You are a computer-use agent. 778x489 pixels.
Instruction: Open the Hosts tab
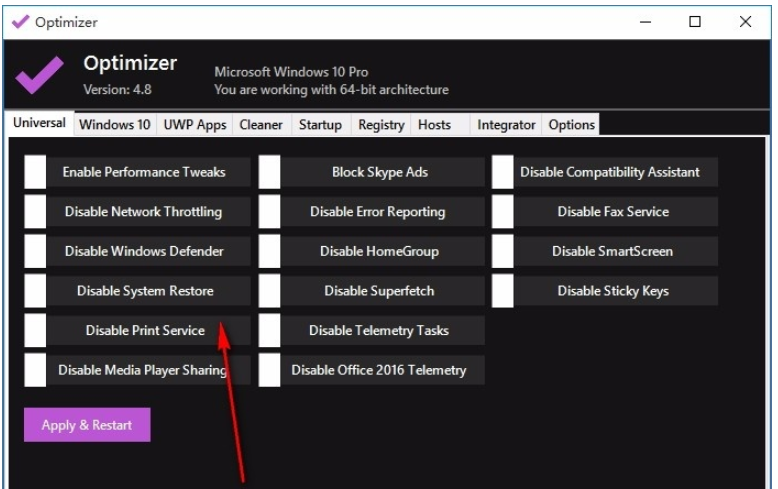[434, 125]
